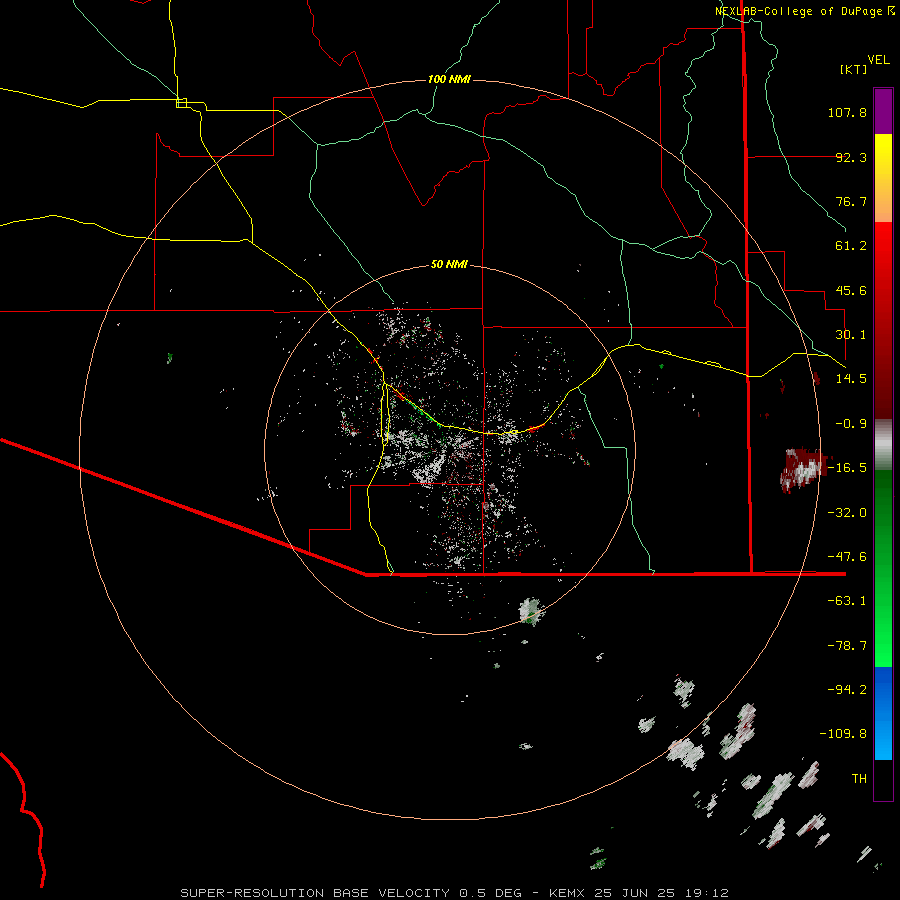
Task: Pick the blue segment of velocity scale
Action: (883, 713)
